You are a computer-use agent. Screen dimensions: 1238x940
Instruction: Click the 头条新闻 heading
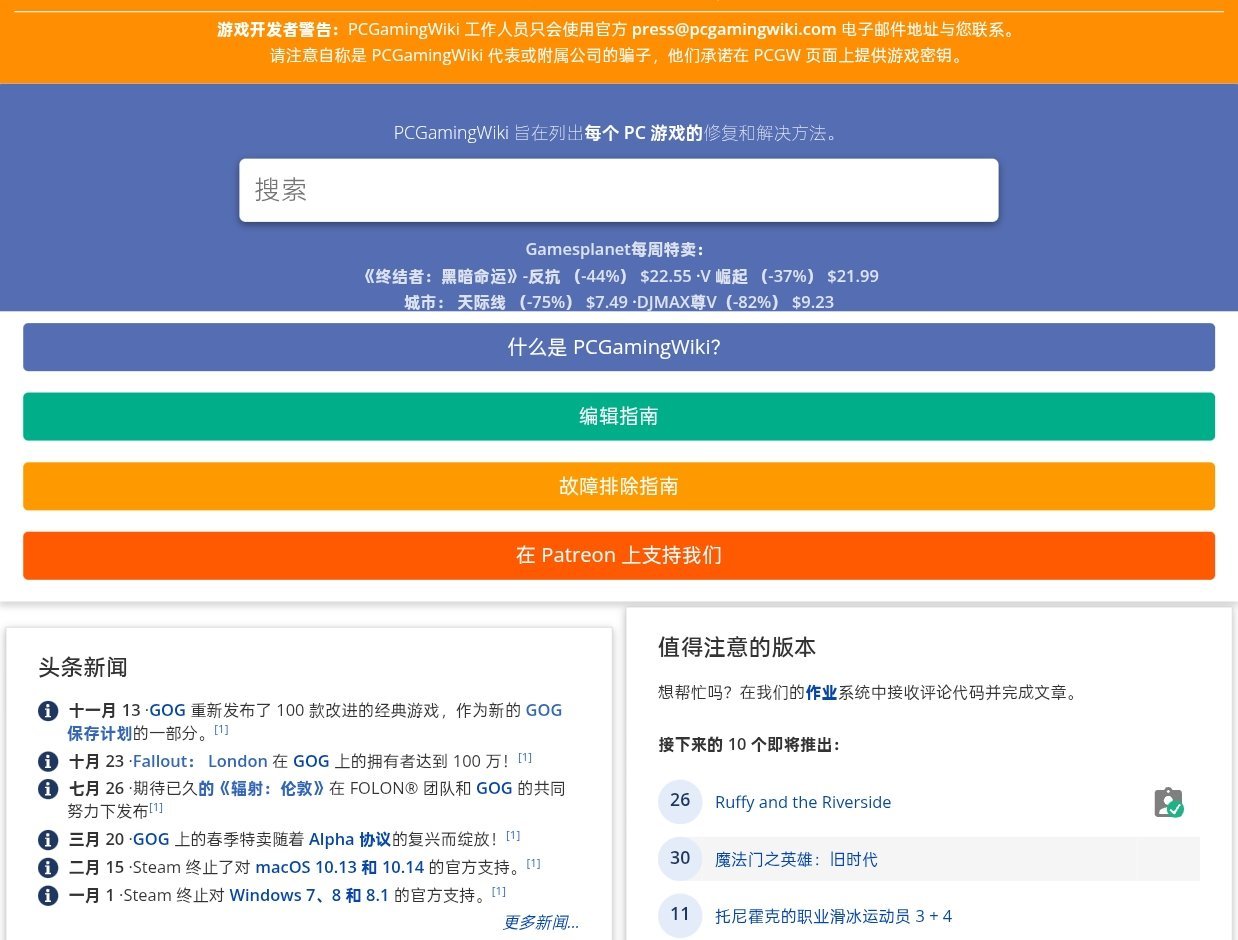pos(83,667)
